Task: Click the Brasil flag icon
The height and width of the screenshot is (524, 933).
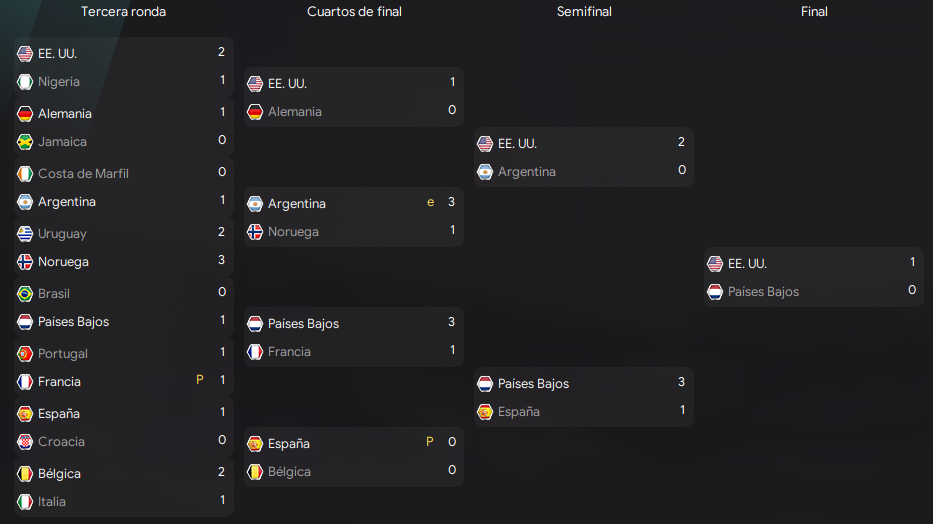Action: click(x=25, y=294)
